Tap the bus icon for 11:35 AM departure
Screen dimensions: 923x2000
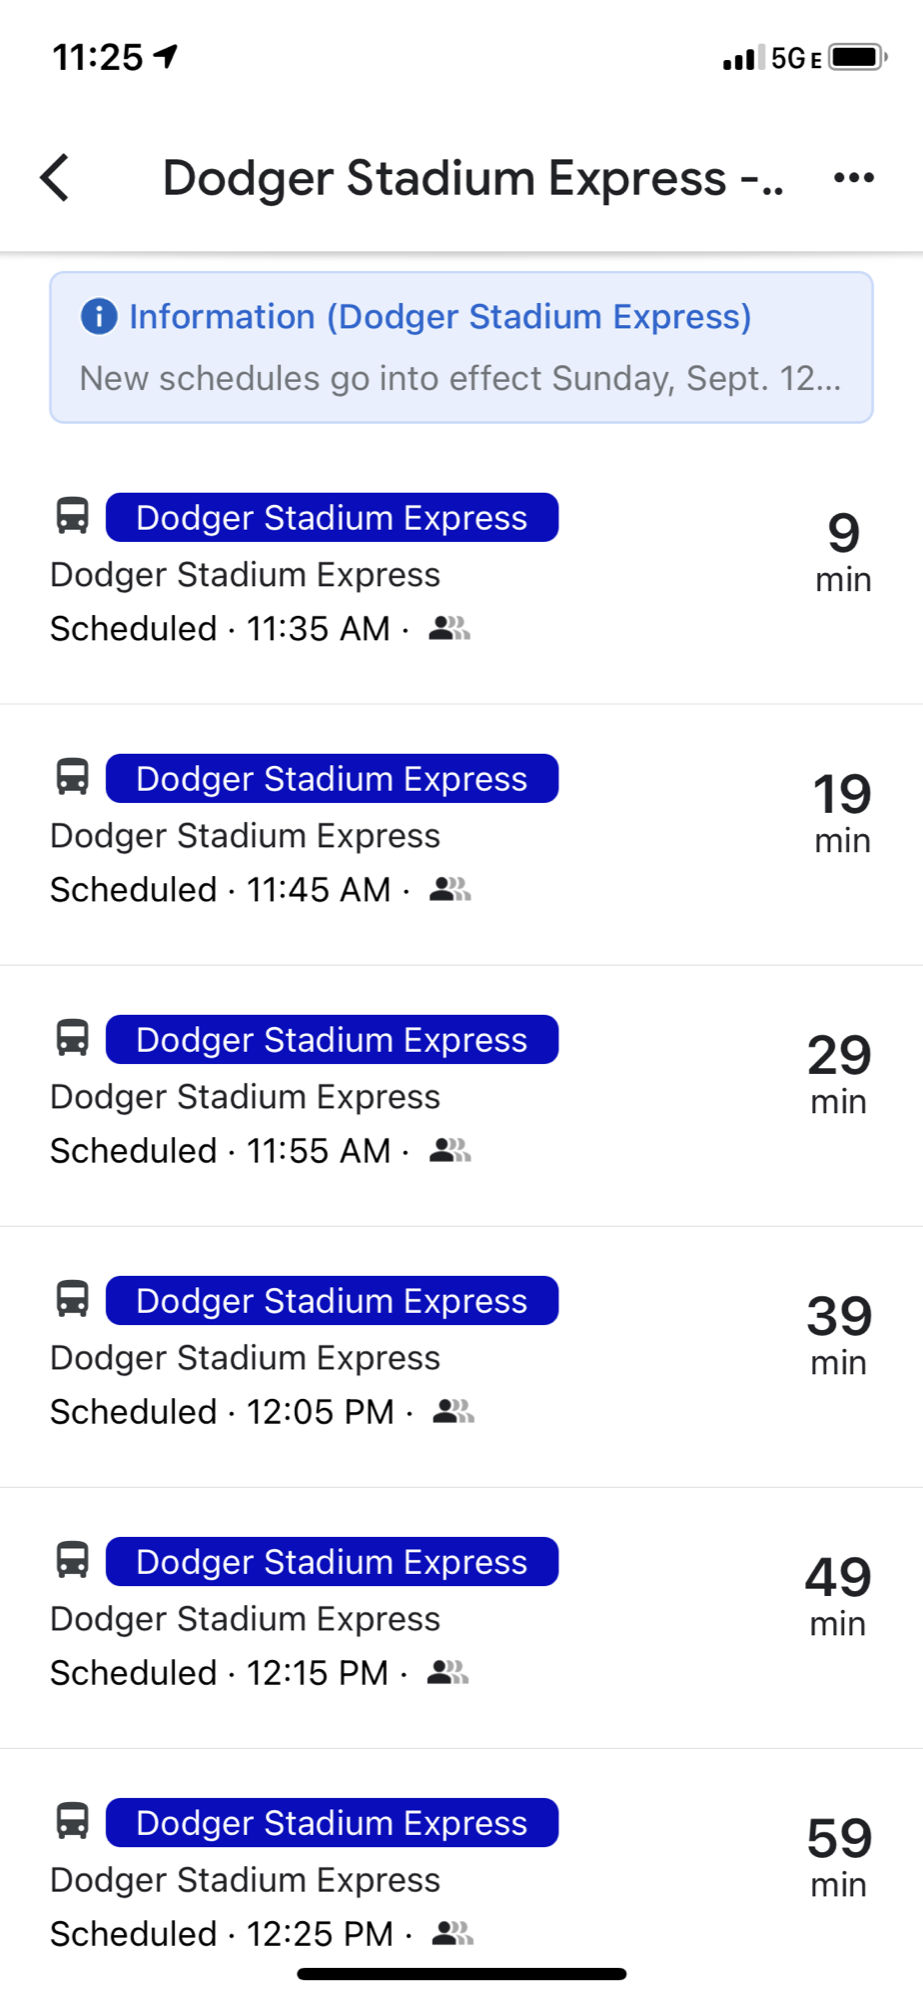coord(72,516)
